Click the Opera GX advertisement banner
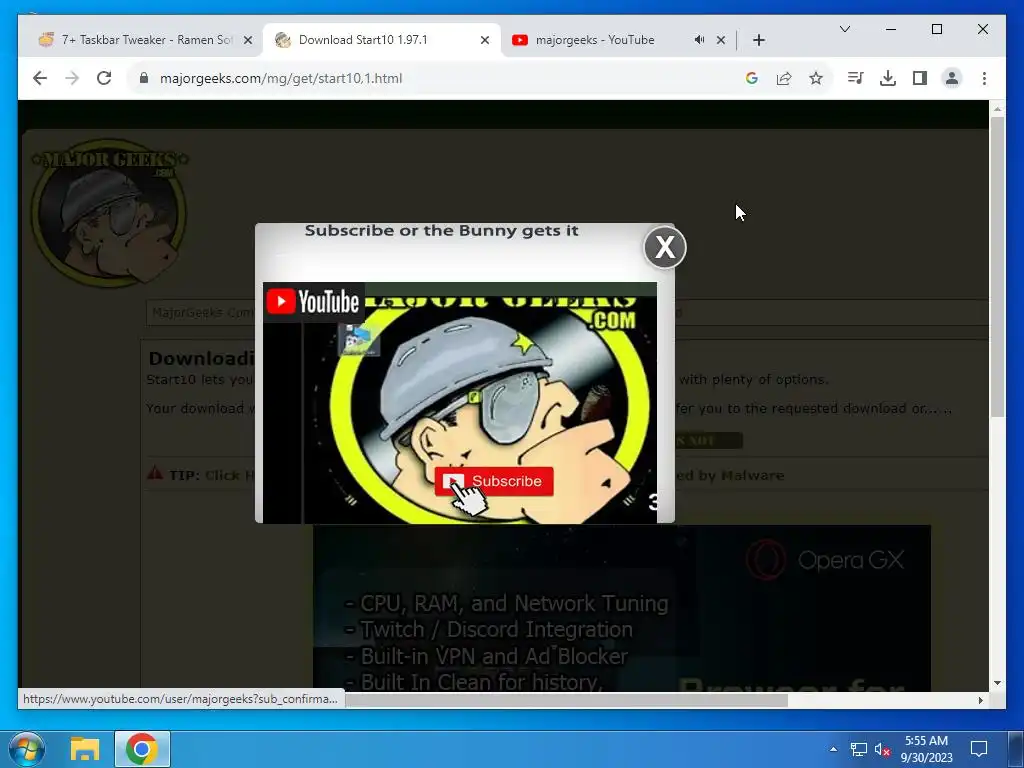The width and height of the screenshot is (1024, 768). 622,608
